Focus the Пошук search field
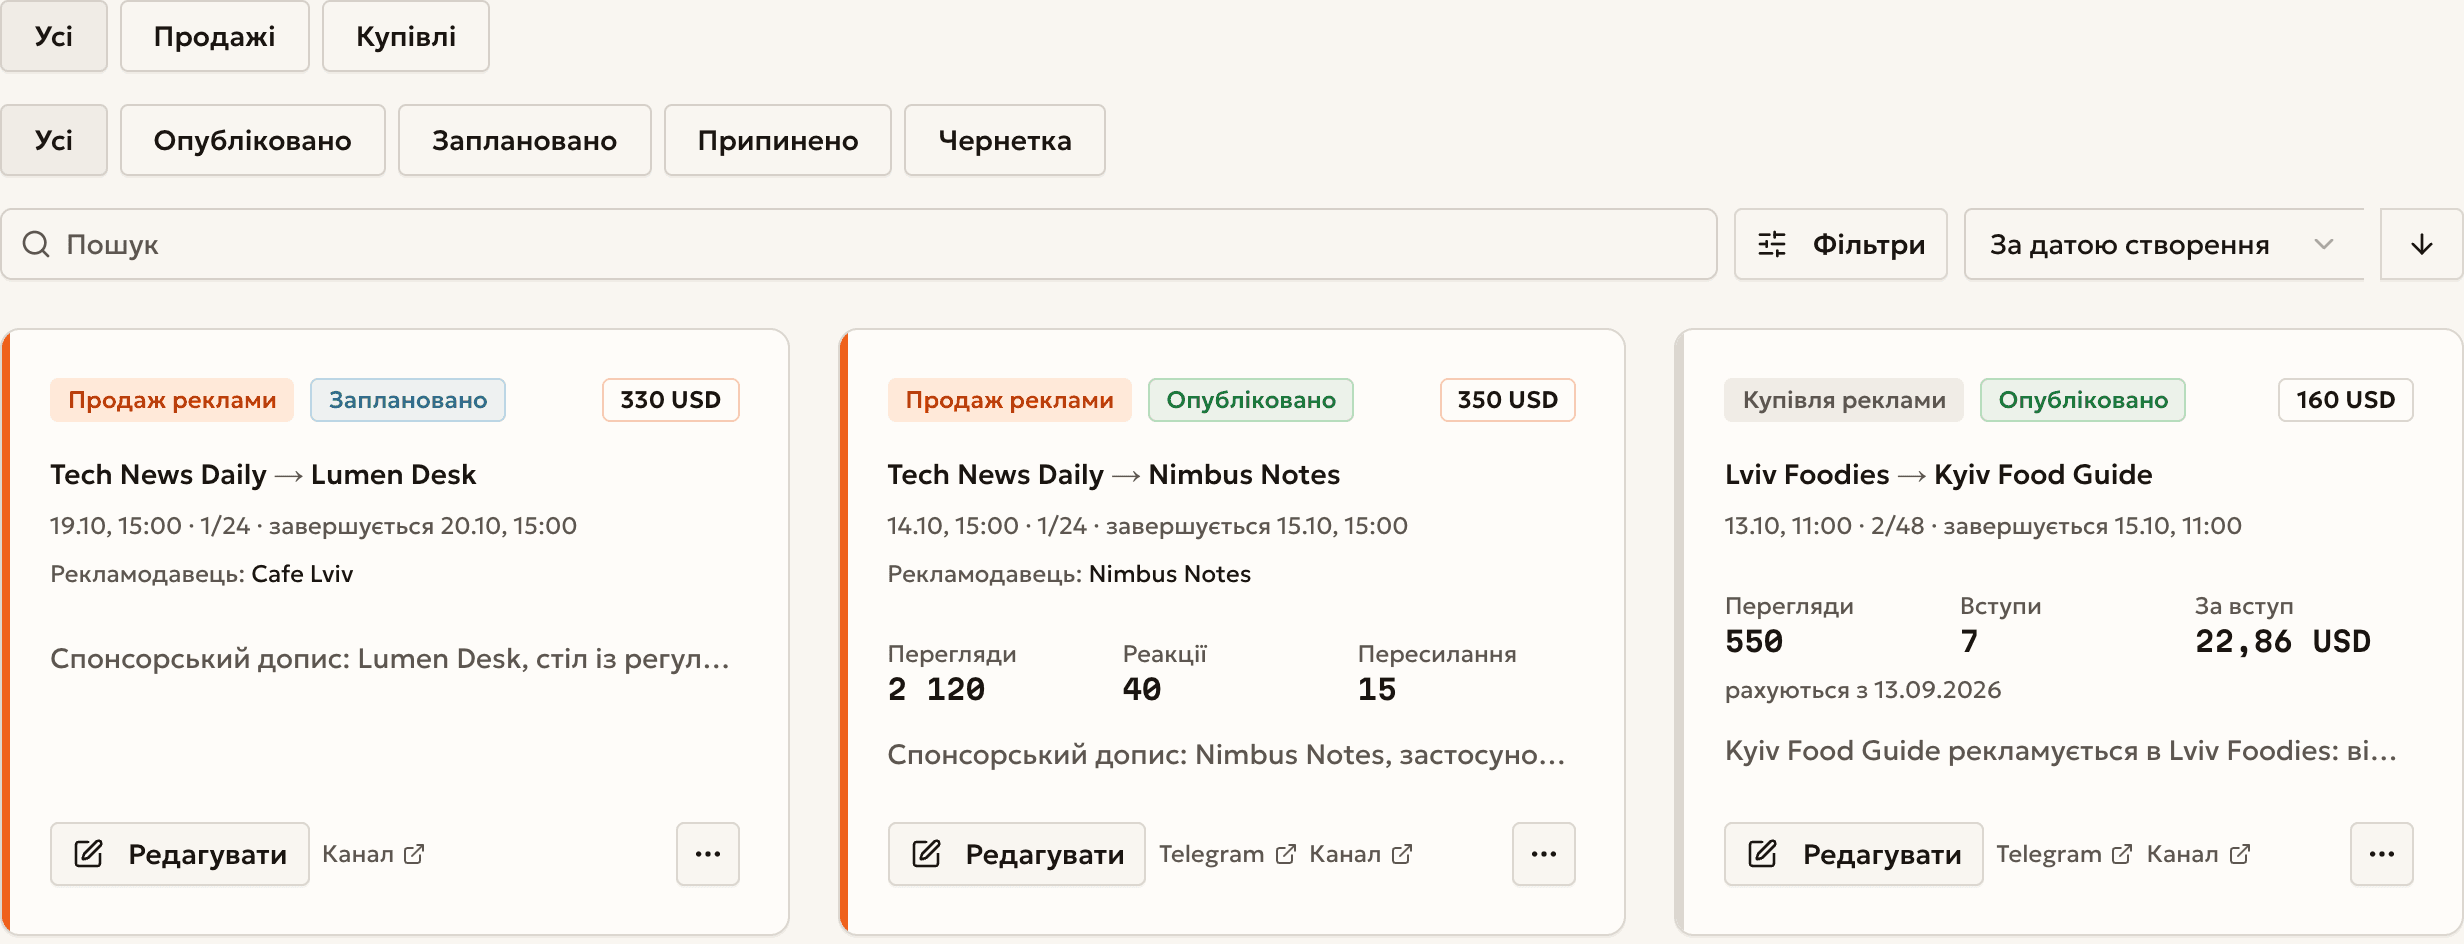The height and width of the screenshot is (944, 2464). point(859,244)
